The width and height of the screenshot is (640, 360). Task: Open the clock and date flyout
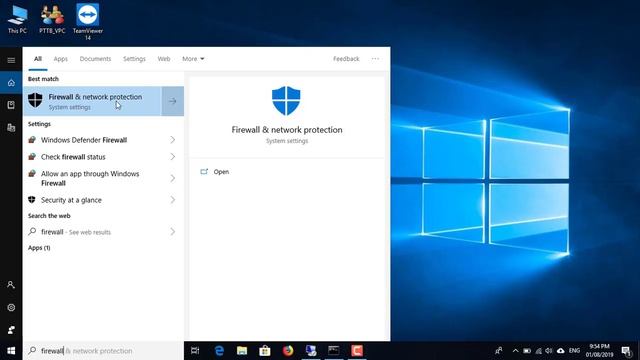(x=600, y=351)
